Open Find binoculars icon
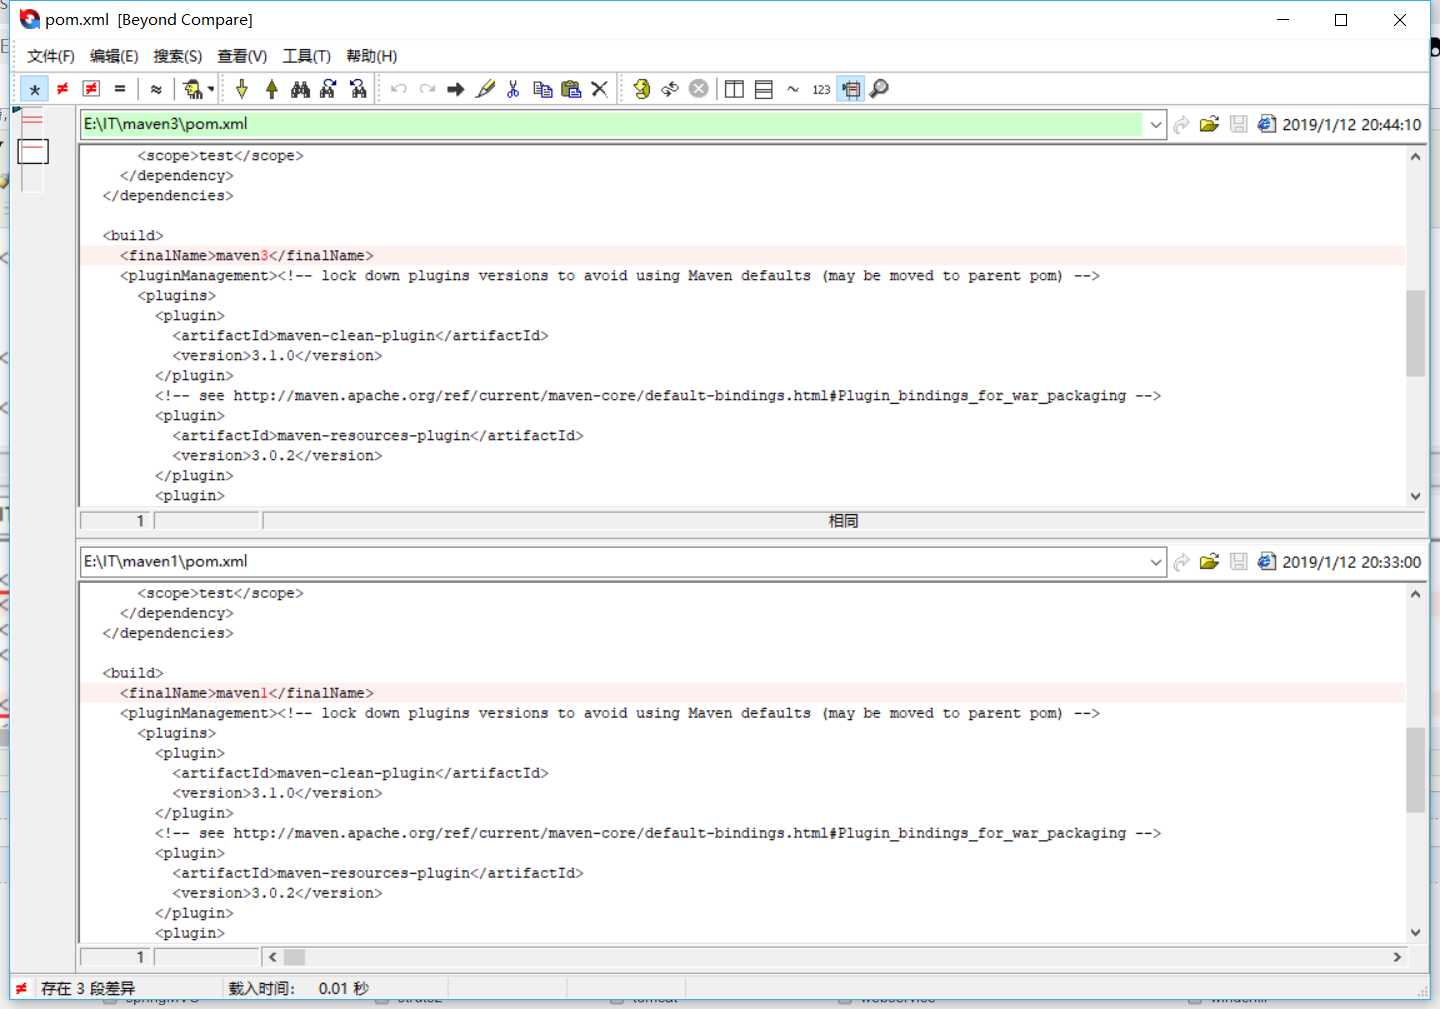1440x1009 pixels. pyautogui.click(x=300, y=89)
